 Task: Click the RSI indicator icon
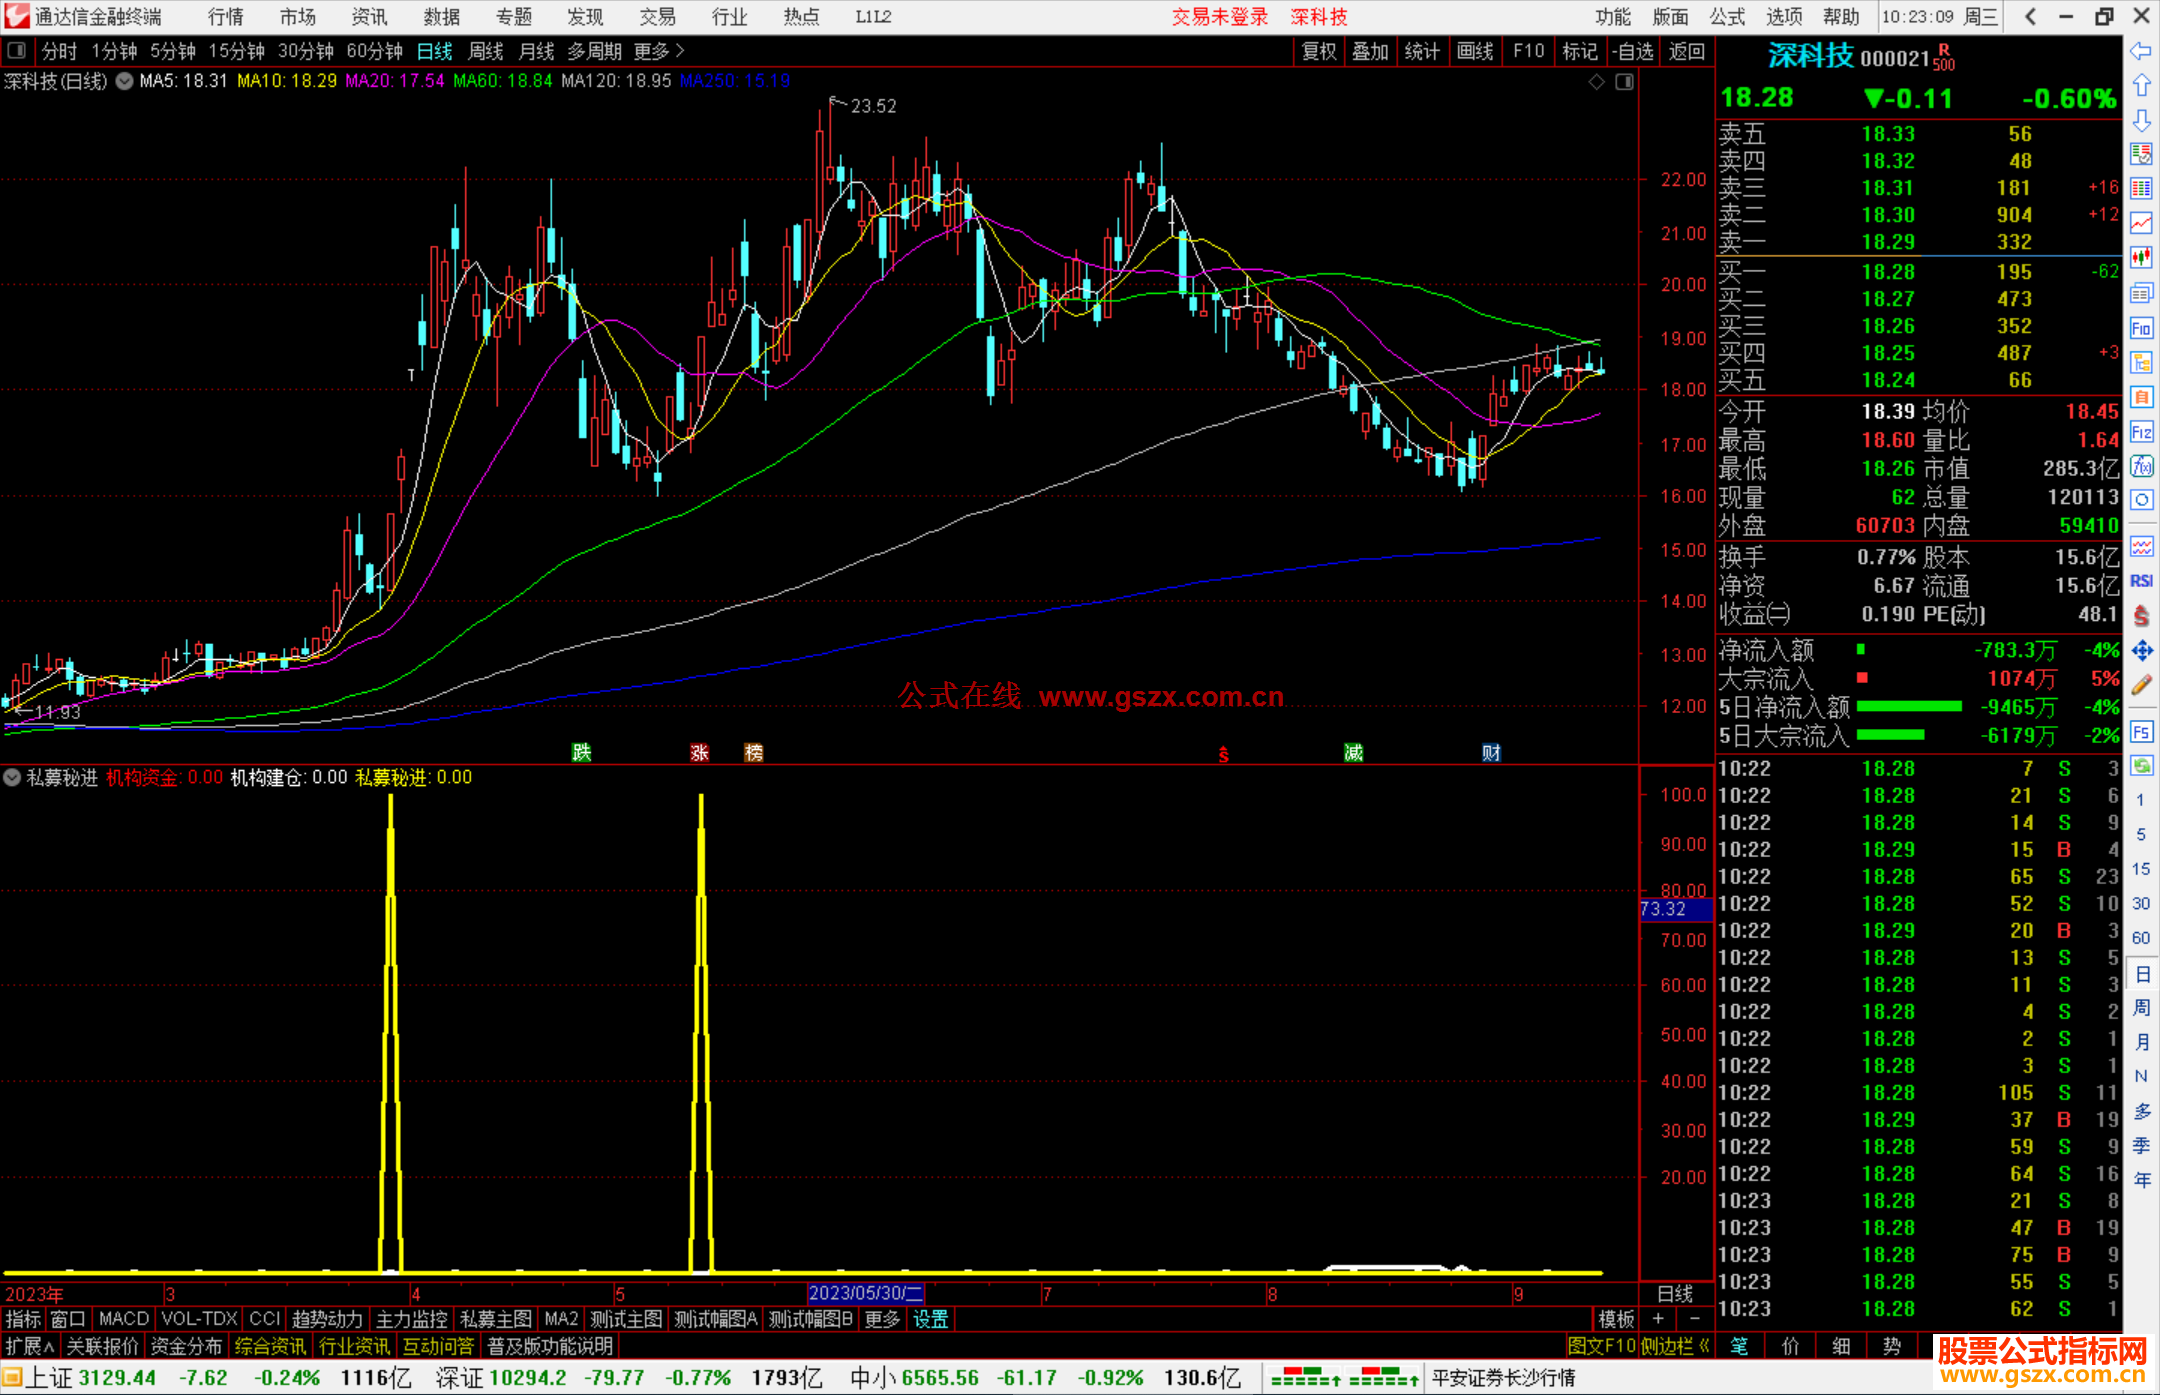pos(2141,581)
